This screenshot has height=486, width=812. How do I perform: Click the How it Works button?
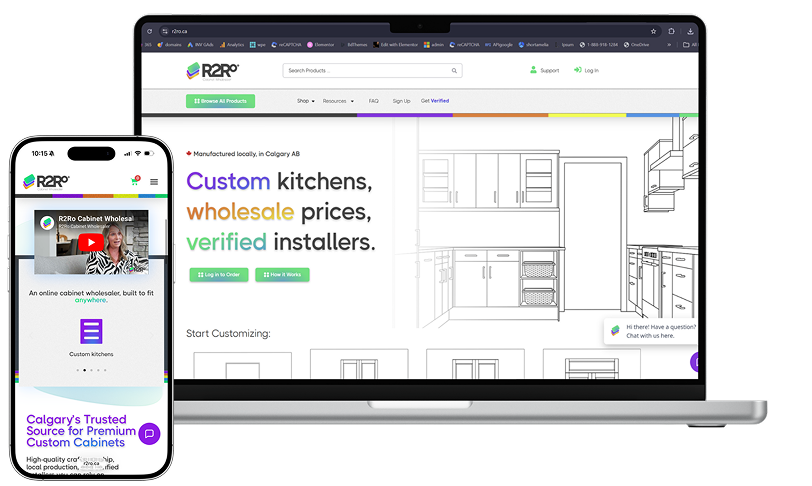[282, 275]
